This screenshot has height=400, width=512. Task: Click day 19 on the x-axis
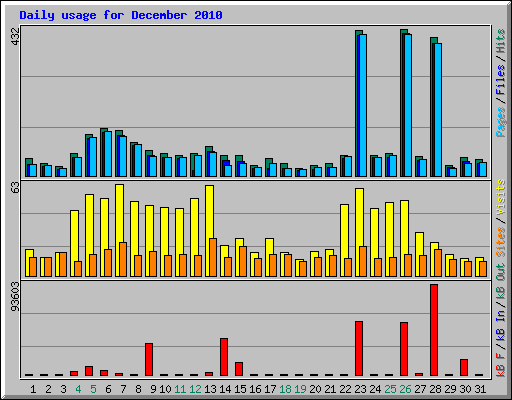click(300, 389)
